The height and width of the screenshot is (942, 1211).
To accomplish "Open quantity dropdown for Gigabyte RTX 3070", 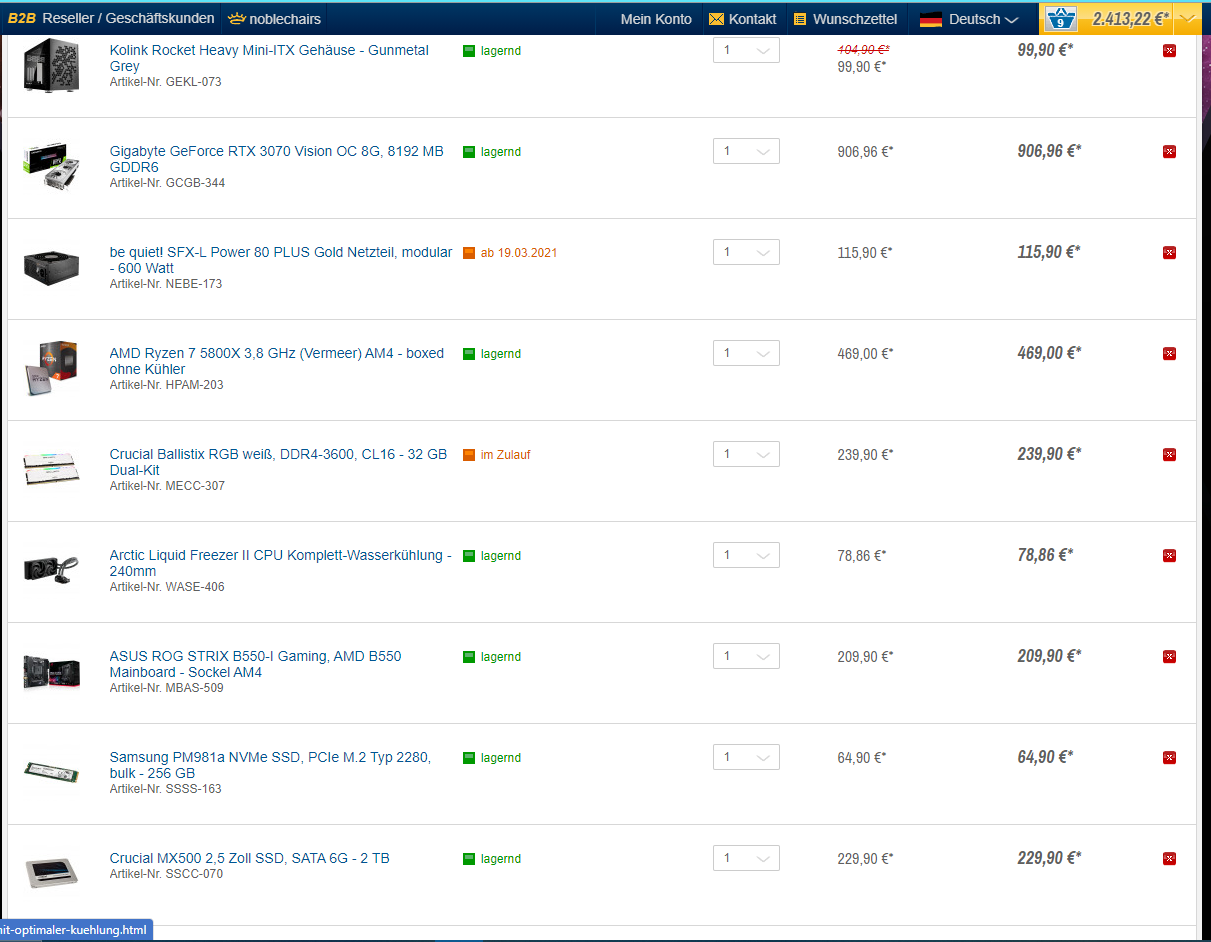I will click(x=746, y=151).
